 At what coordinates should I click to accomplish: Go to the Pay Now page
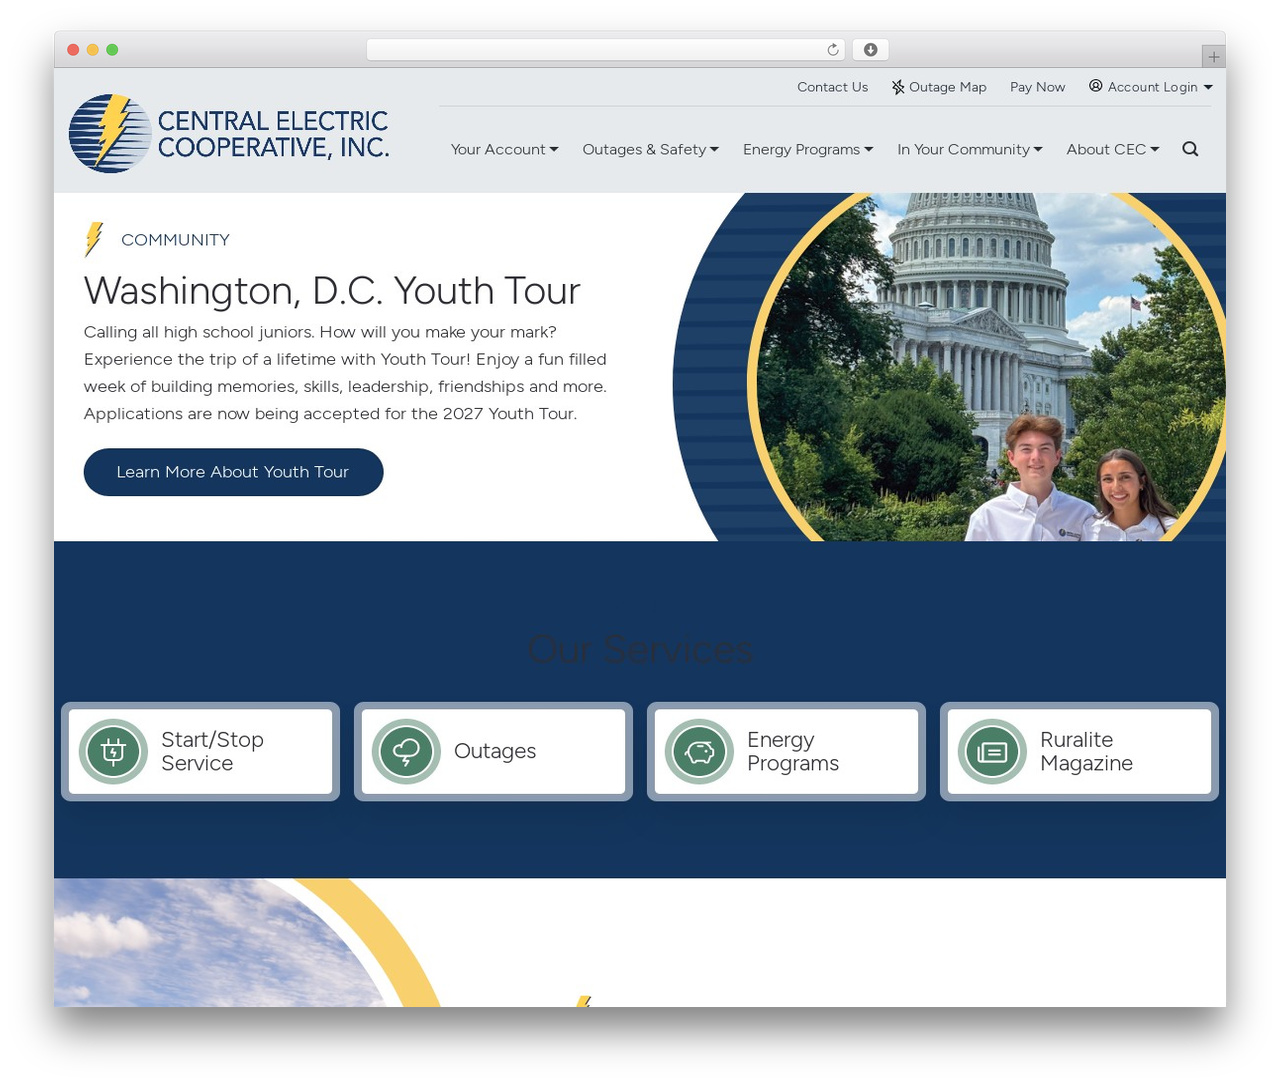(1037, 87)
